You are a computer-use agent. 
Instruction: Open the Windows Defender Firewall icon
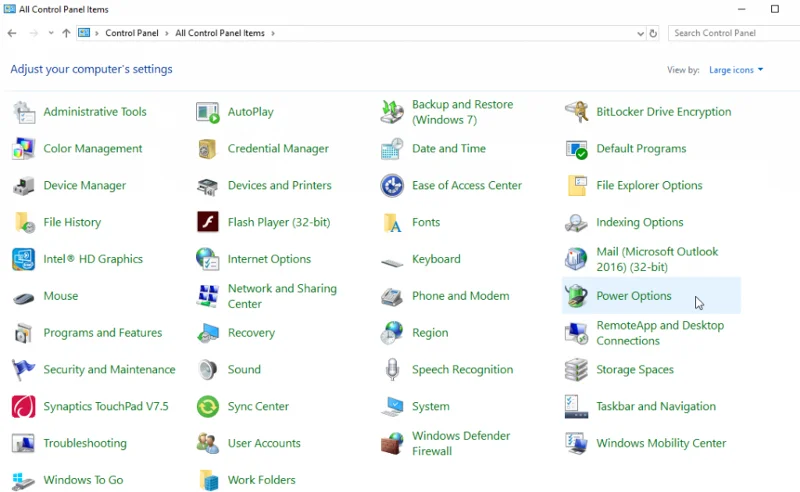392,444
